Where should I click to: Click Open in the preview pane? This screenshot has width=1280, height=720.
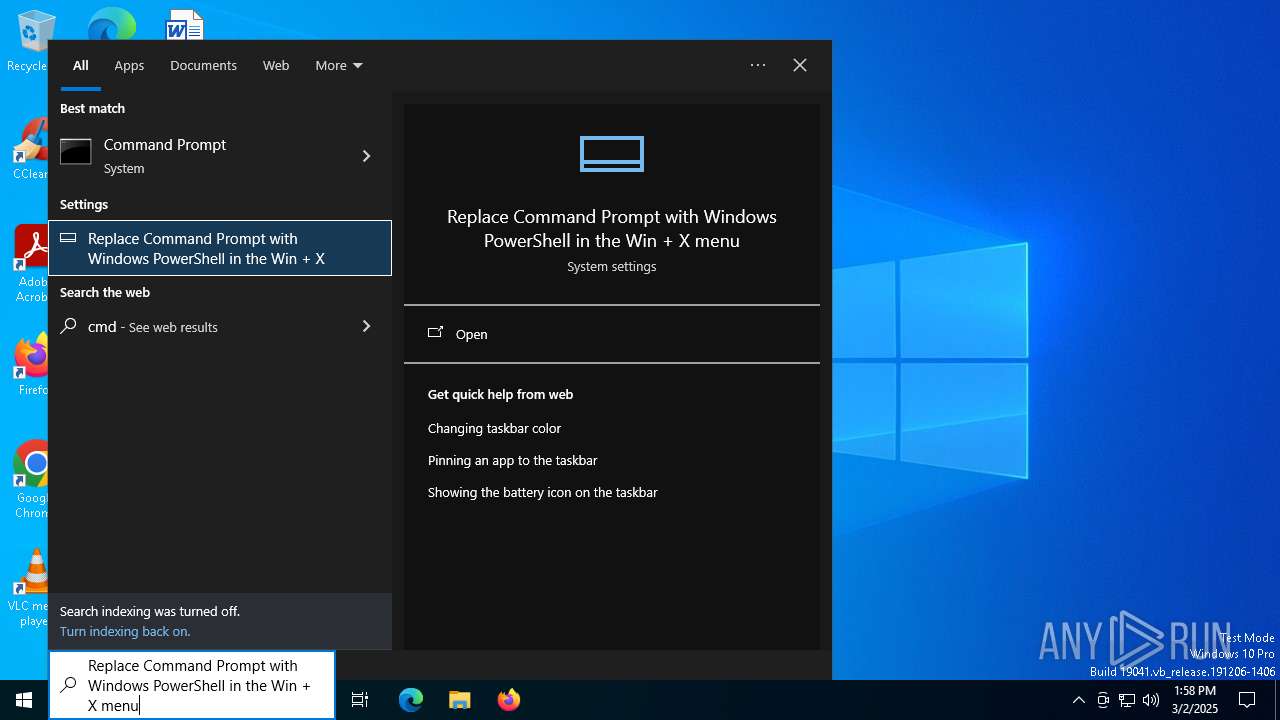coord(612,334)
